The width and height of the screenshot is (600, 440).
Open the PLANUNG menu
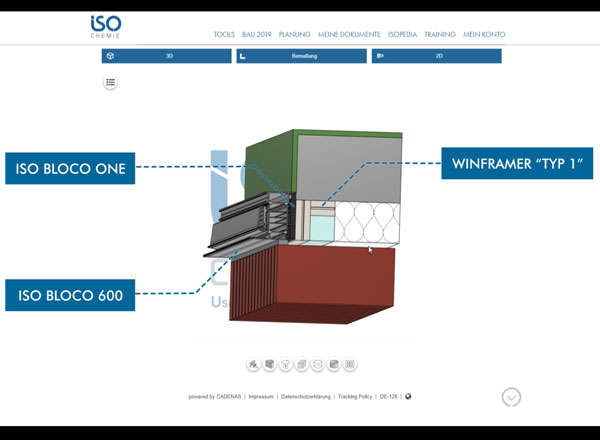[x=295, y=34]
